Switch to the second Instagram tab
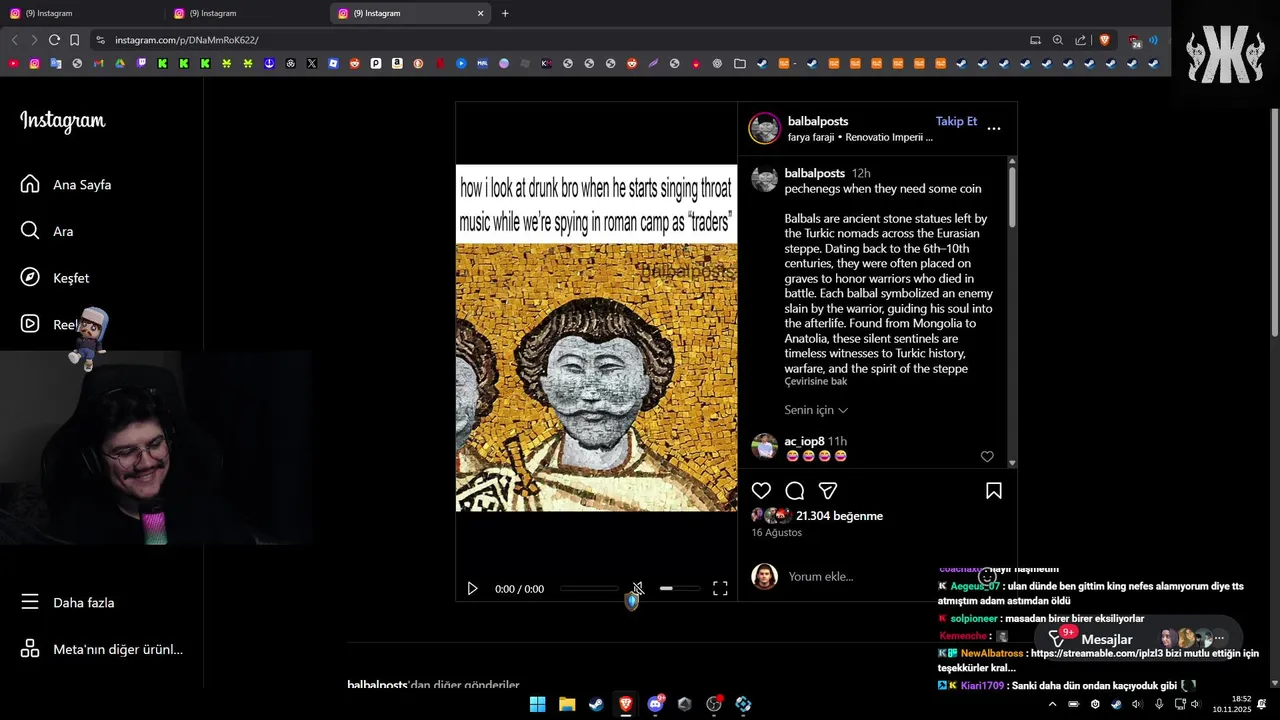This screenshot has width=1280, height=720. [246, 13]
